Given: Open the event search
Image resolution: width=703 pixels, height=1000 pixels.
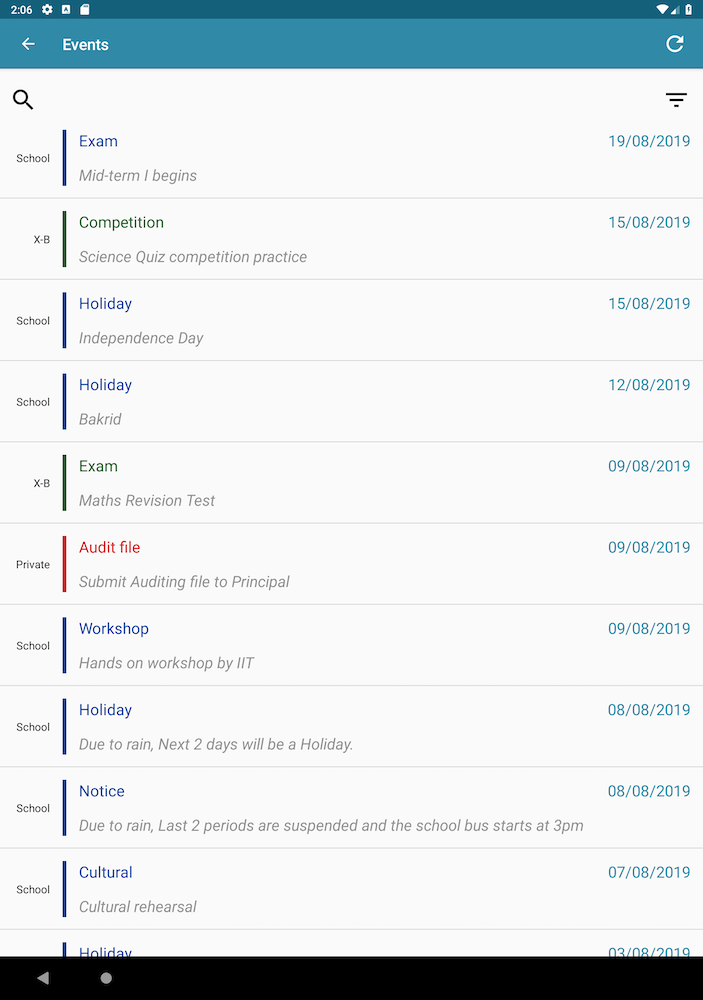Looking at the screenshot, I should tap(23, 99).
